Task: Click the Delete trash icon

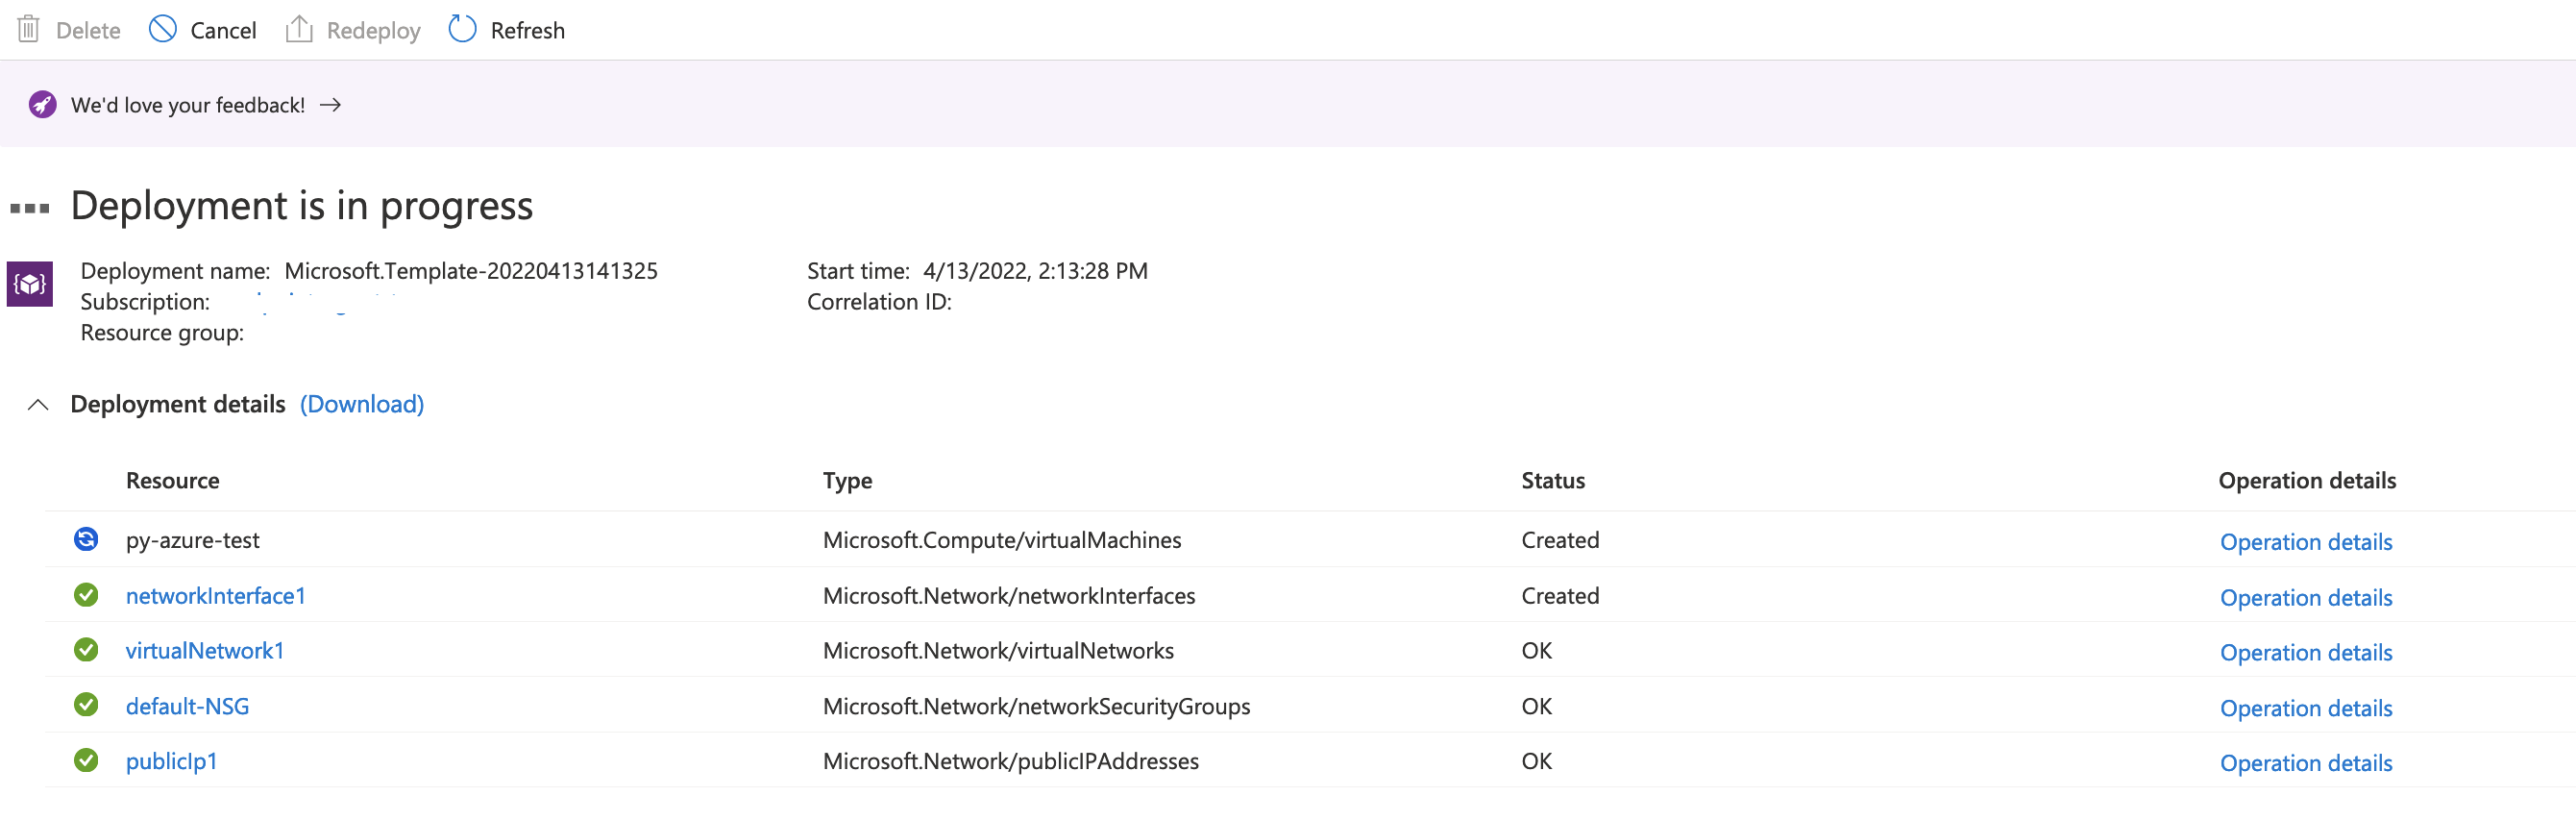Action: click(29, 29)
